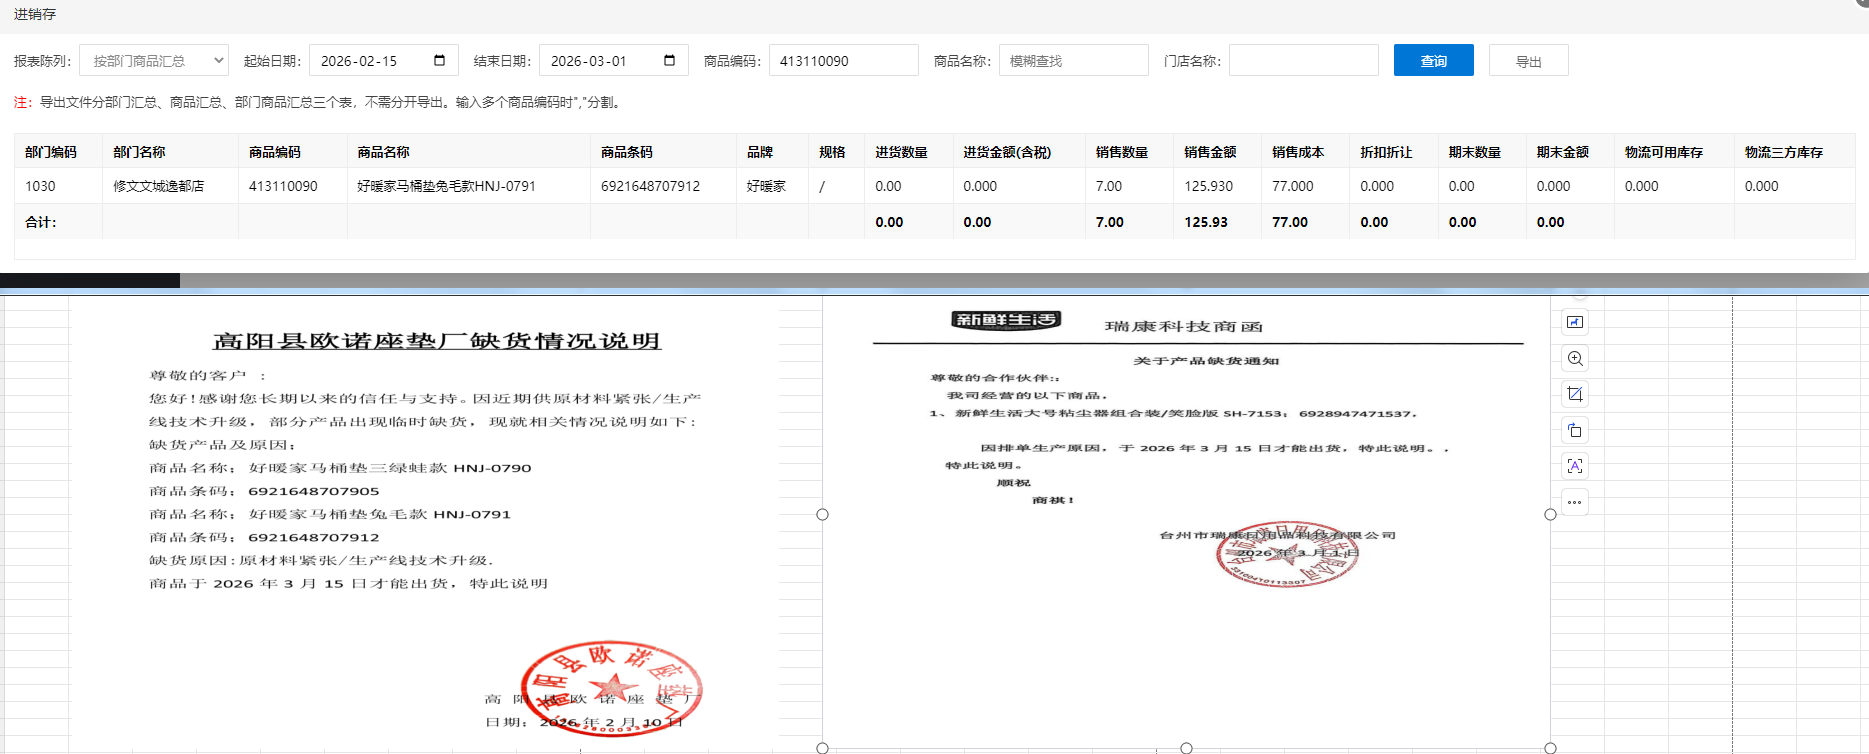
Task: Click the 销售数量 column header
Action: 1121,152
